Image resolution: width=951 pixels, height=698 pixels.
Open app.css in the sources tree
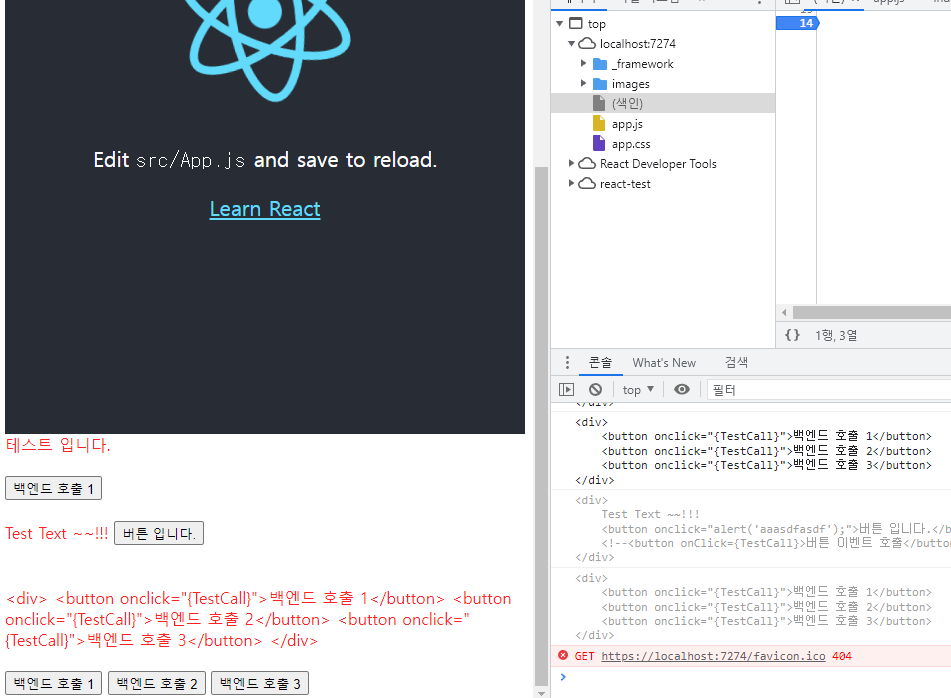[x=631, y=144]
